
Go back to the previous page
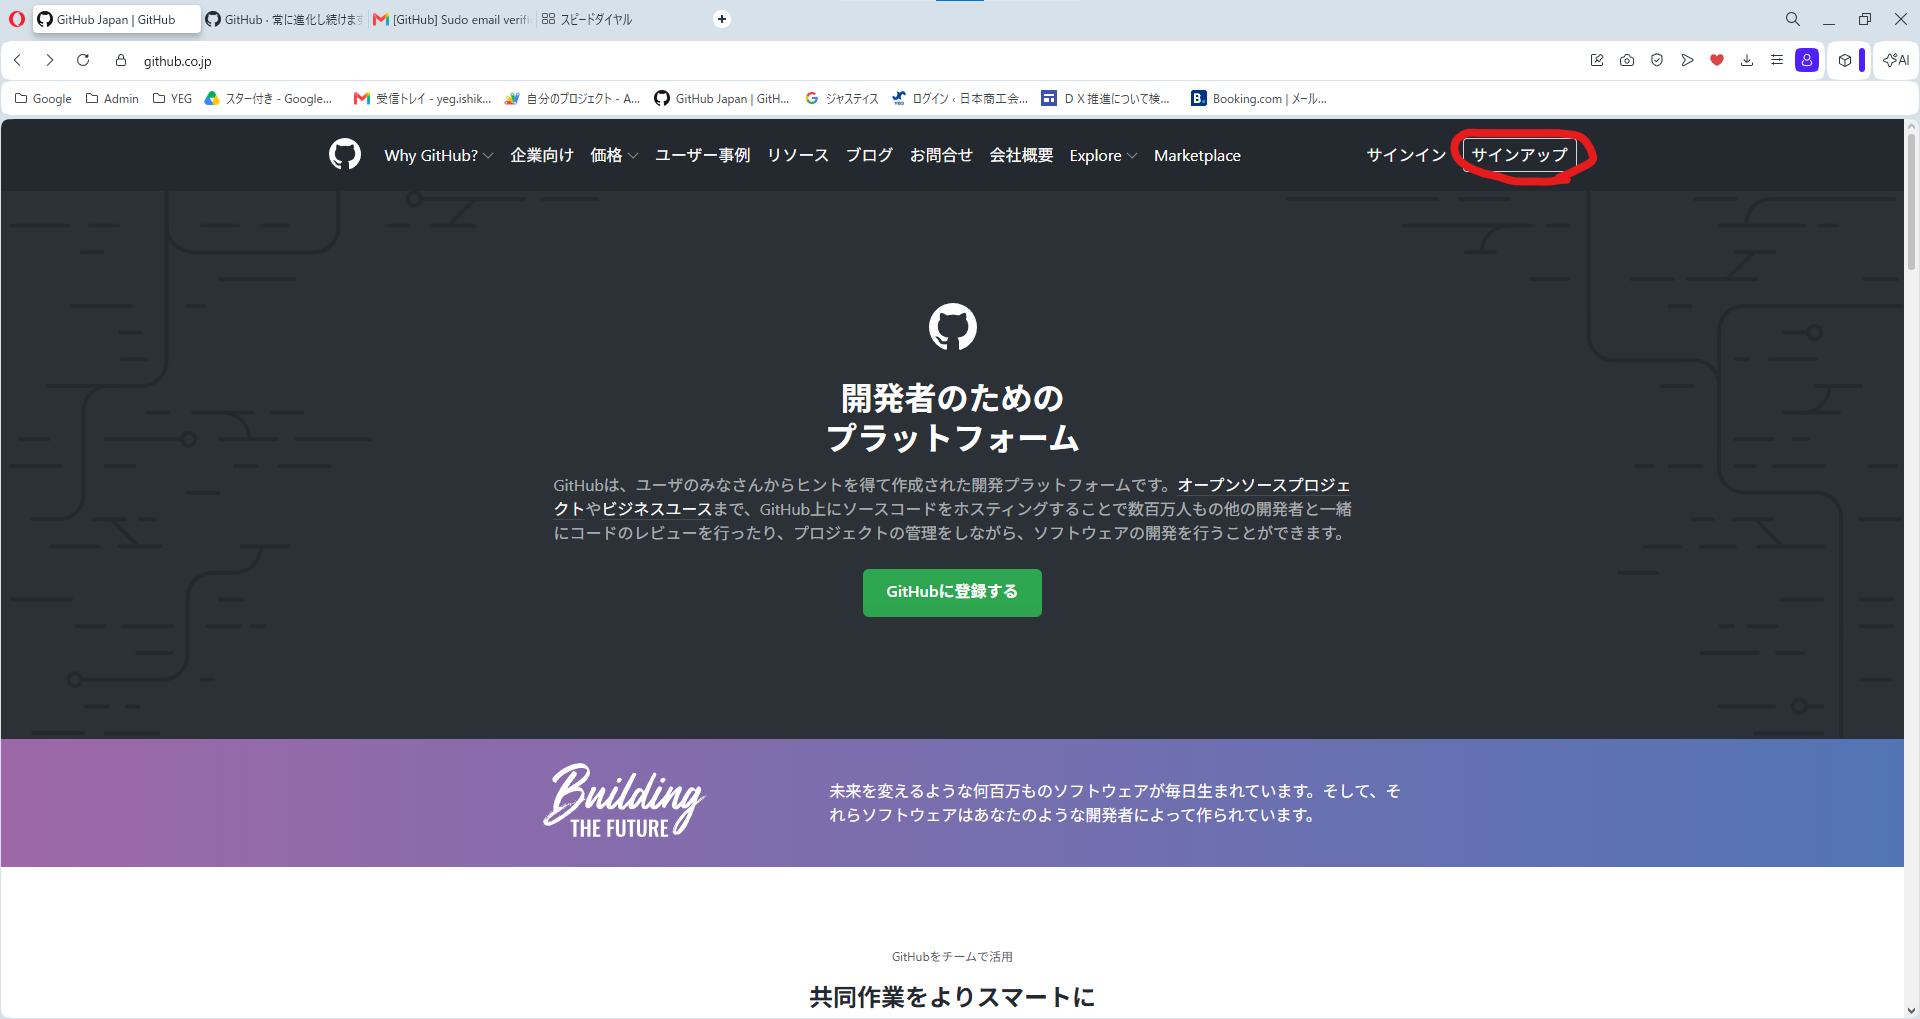tap(18, 60)
